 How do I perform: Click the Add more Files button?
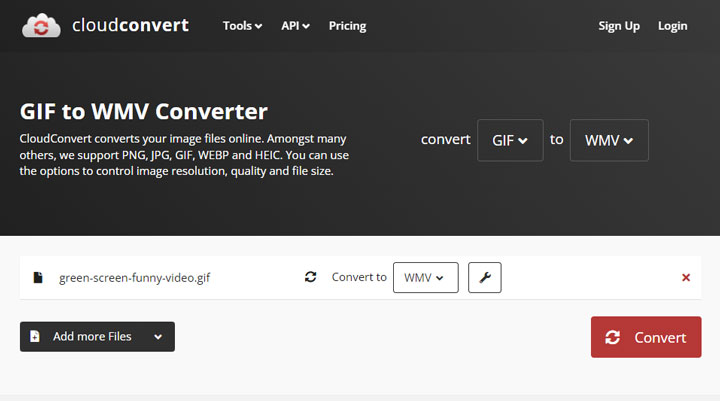coord(91,337)
